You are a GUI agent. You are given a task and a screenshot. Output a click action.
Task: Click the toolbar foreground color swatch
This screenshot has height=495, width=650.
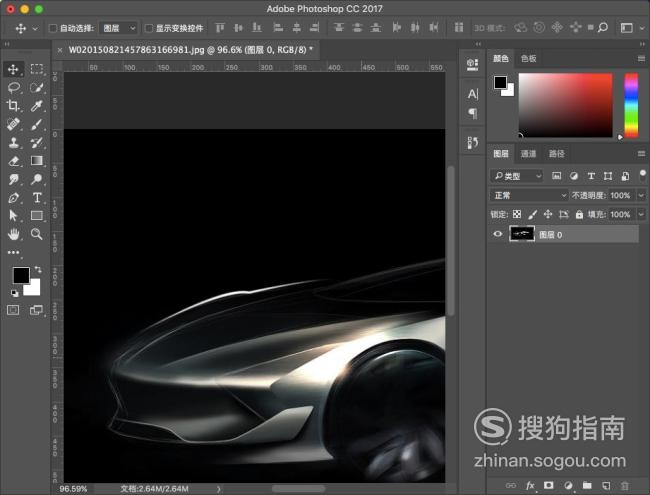pyautogui.click(x=21, y=275)
